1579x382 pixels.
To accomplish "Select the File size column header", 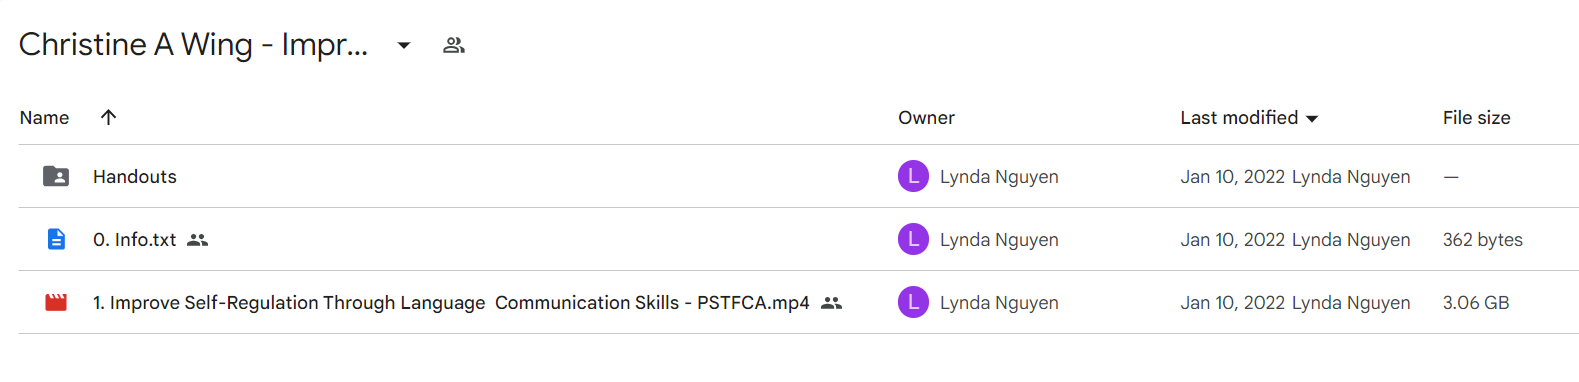I will point(1476,118).
